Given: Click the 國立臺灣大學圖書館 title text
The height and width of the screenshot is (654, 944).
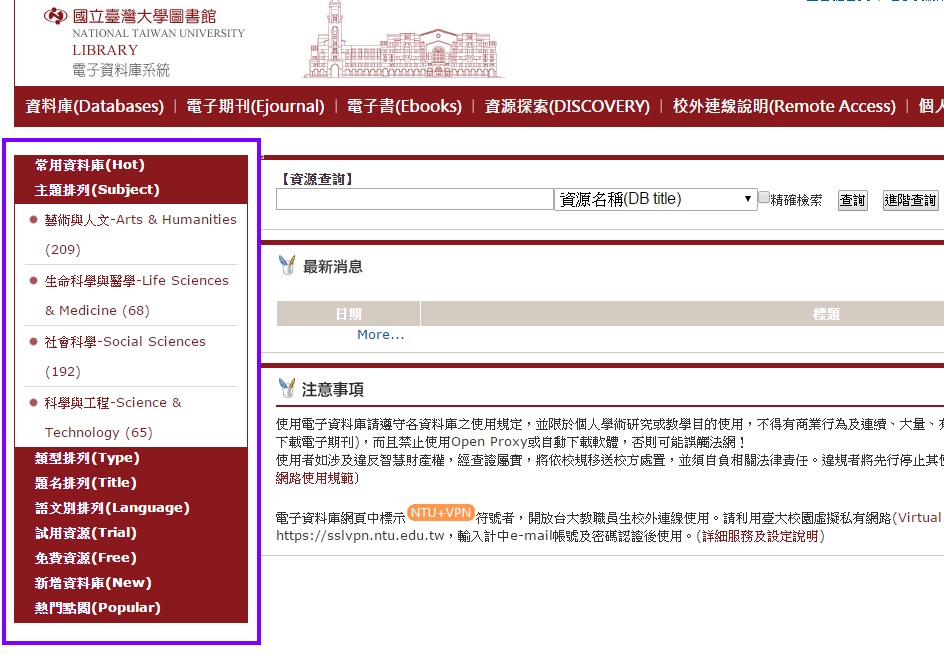Looking at the screenshot, I should [x=144, y=16].
